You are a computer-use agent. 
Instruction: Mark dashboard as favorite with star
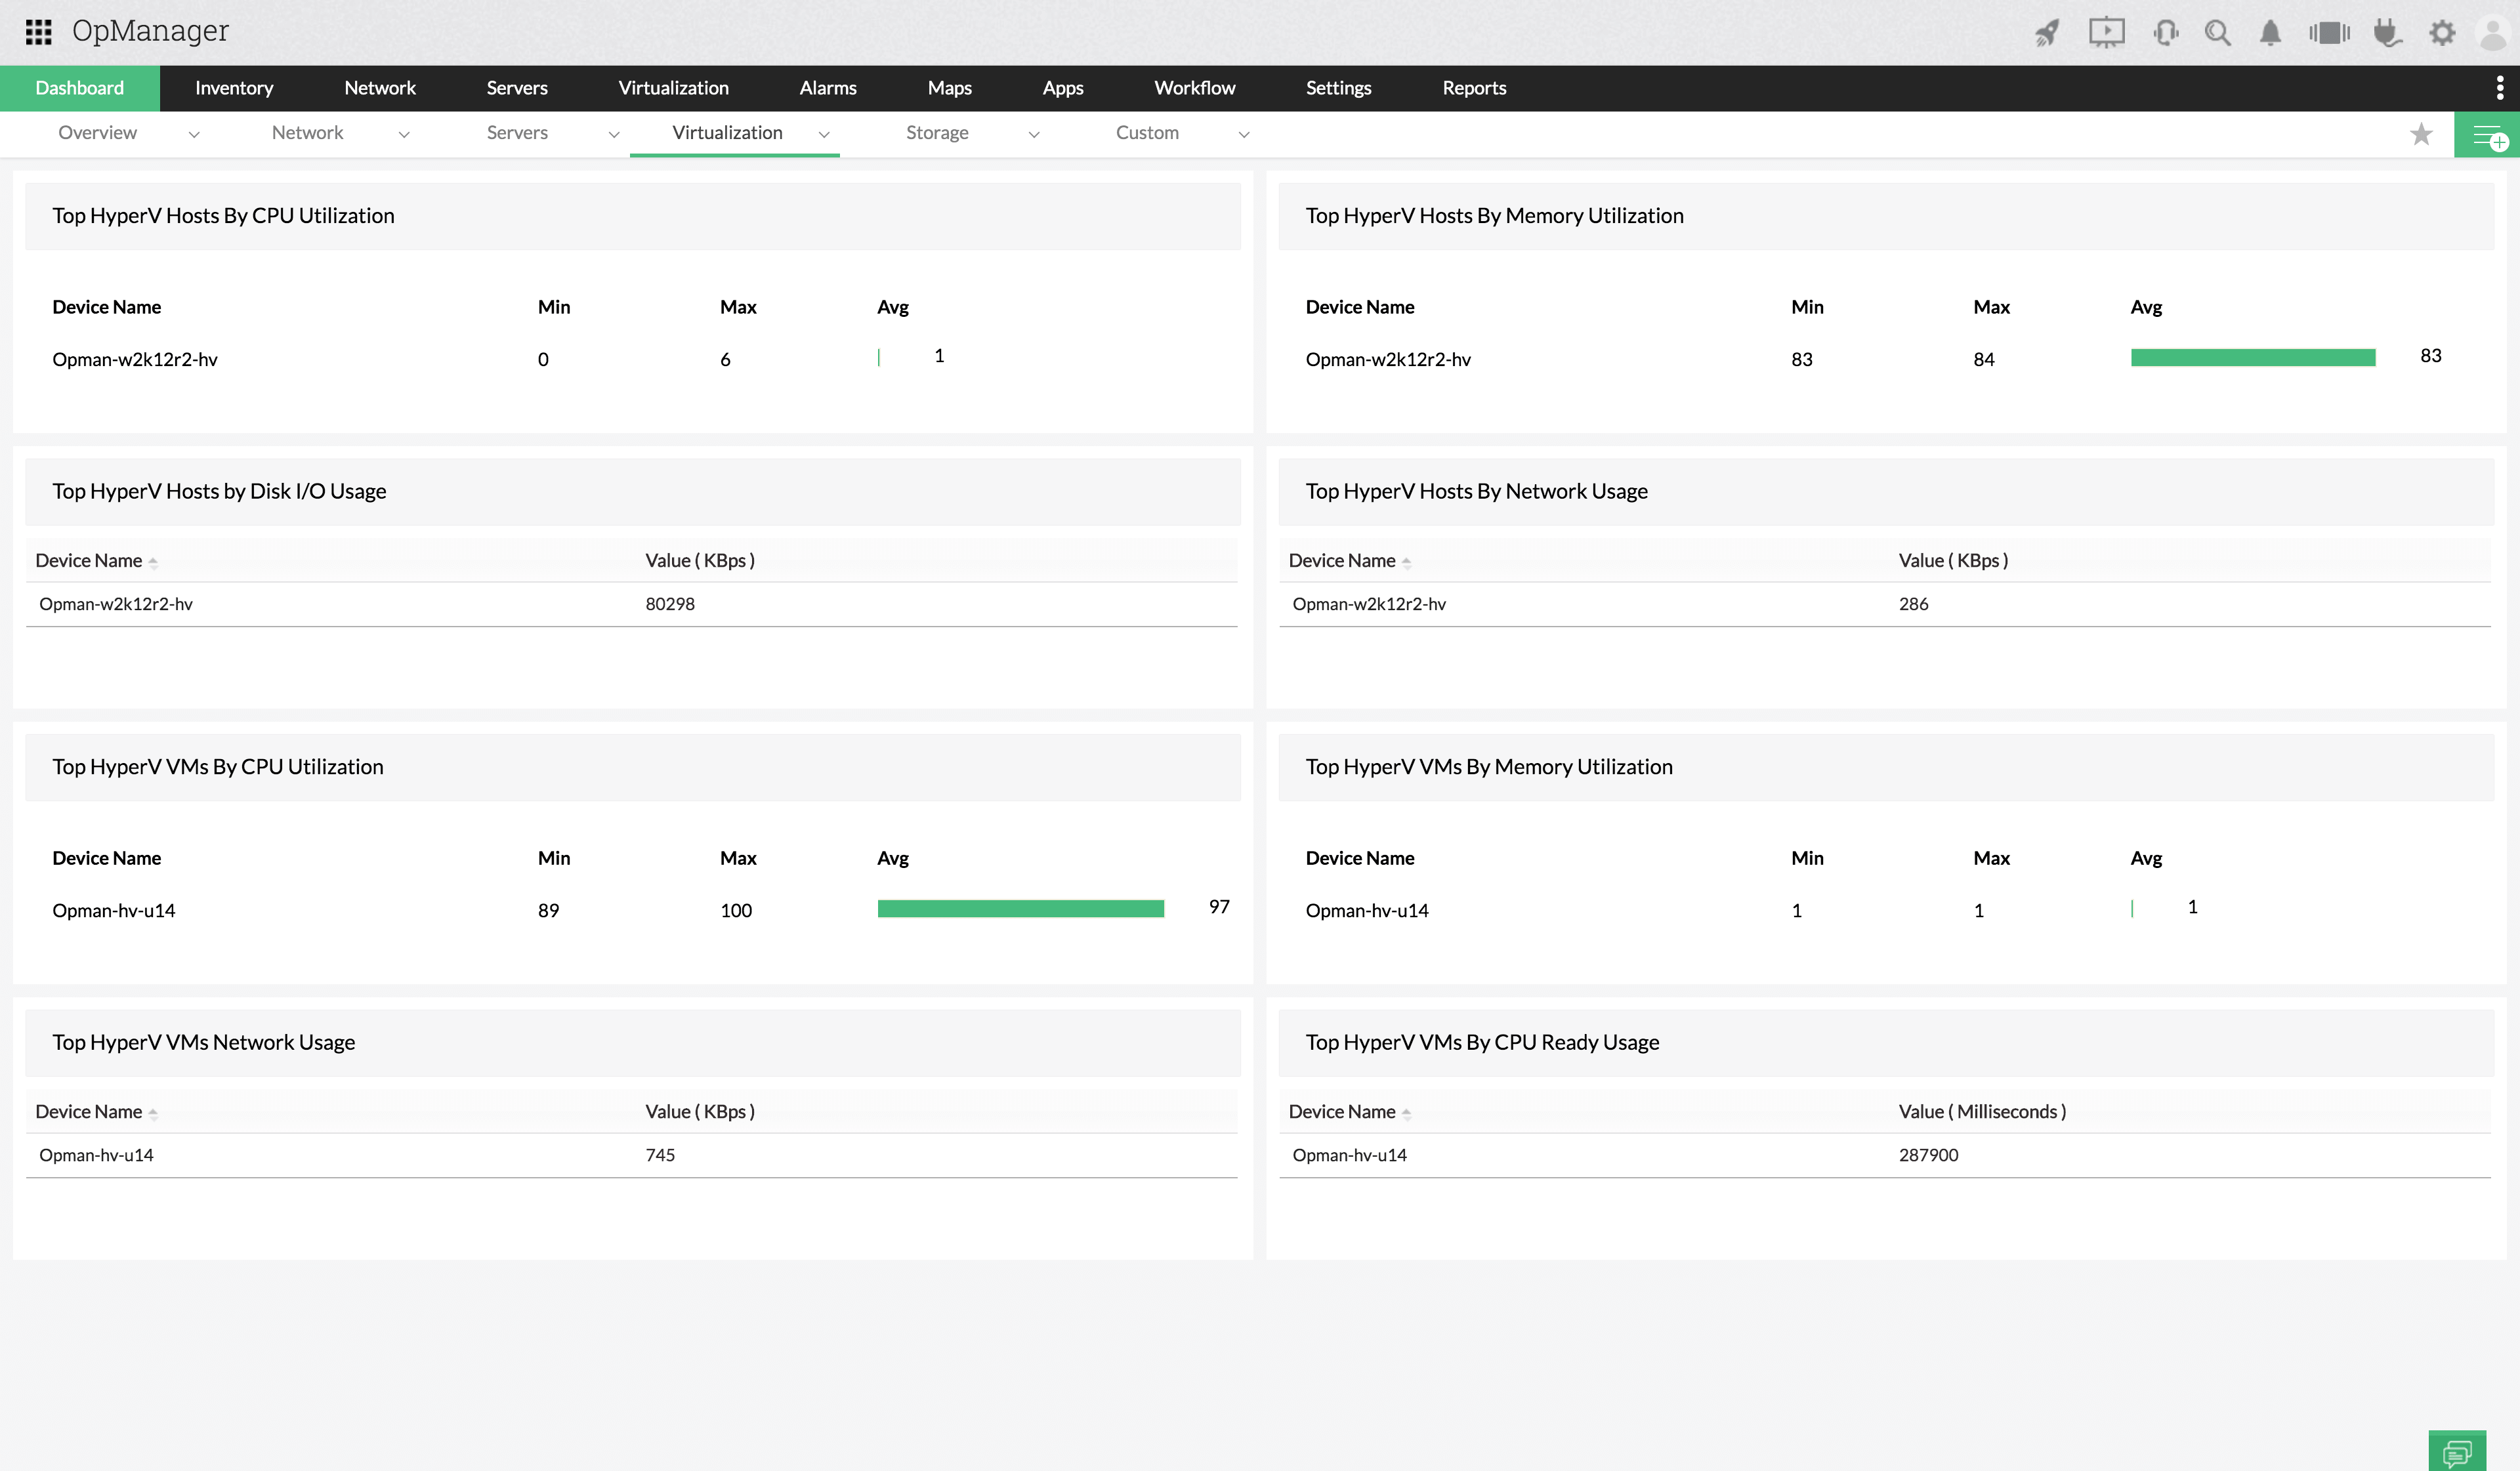point(2421,134)
